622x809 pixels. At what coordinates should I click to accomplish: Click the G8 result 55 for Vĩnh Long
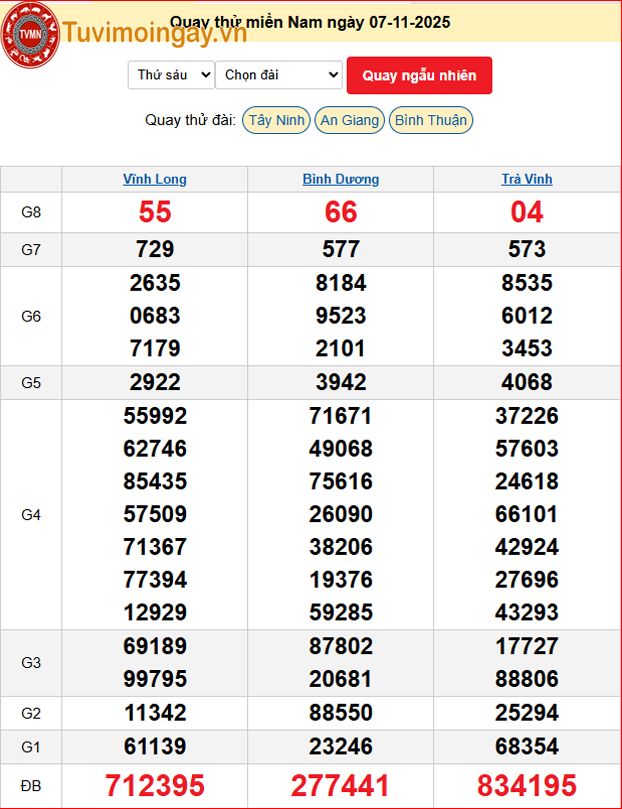click(x=154, y=212)
